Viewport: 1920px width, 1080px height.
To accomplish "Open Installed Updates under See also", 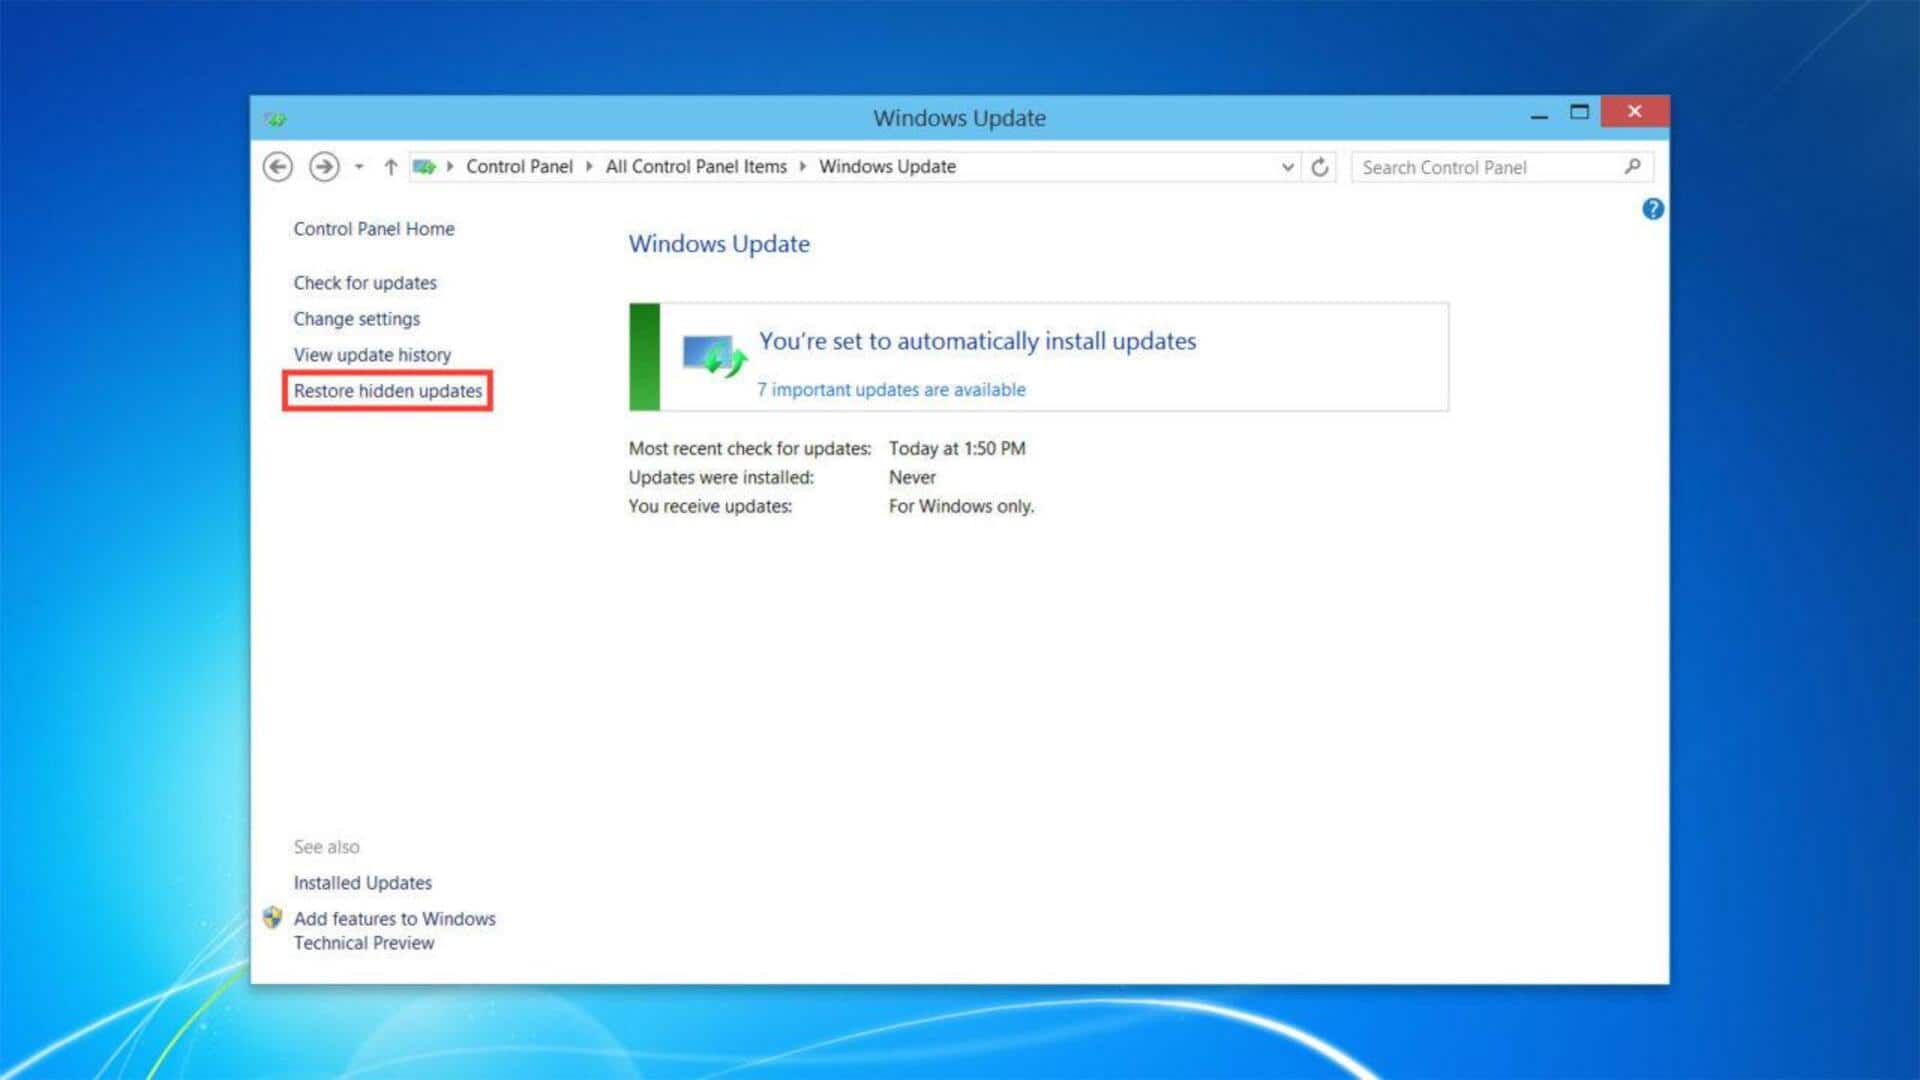I will coord(363,883).
